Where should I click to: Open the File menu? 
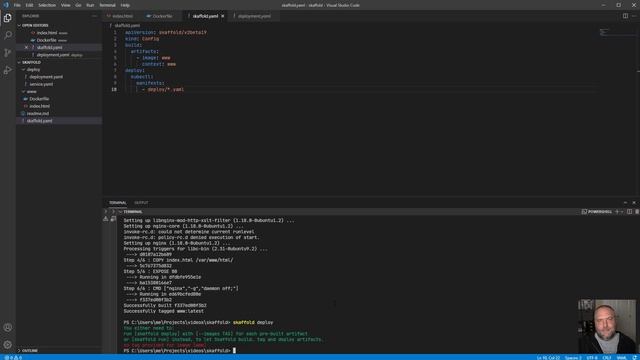[x=17, y=5]
